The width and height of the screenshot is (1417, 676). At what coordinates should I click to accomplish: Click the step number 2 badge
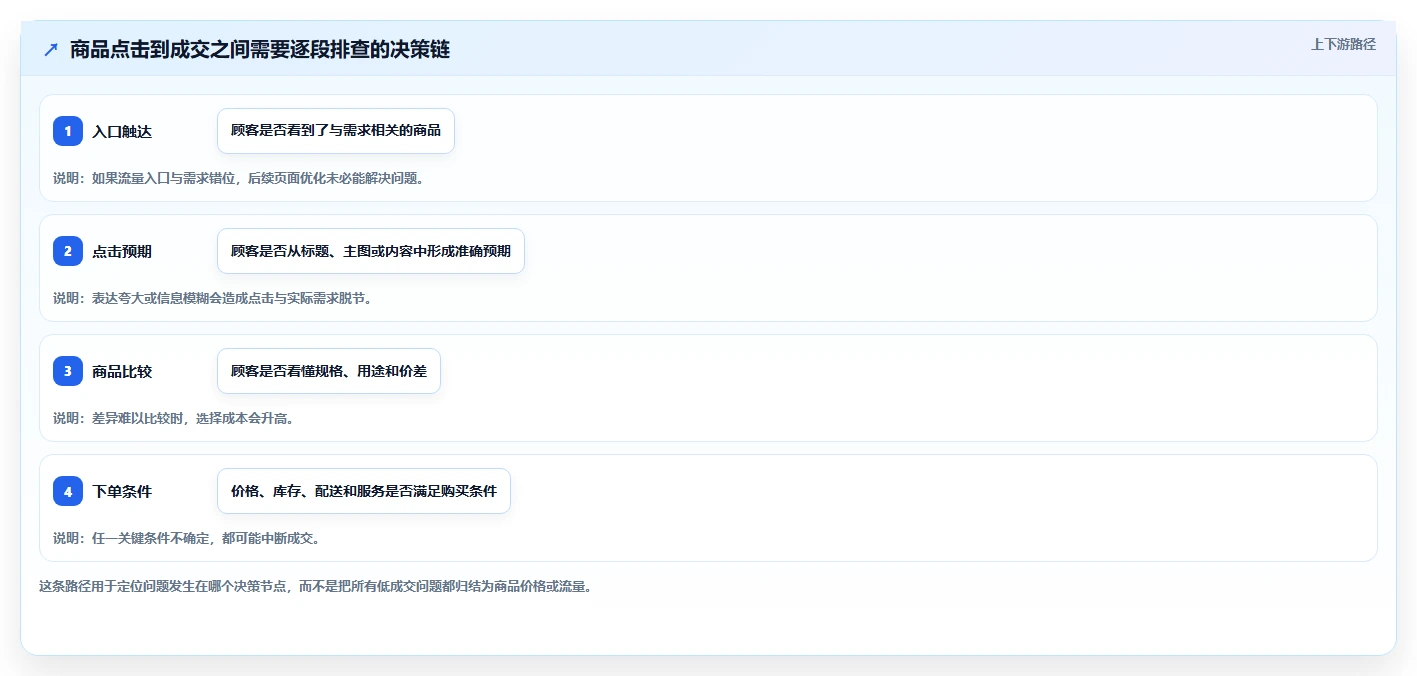(x=68, y=251)
